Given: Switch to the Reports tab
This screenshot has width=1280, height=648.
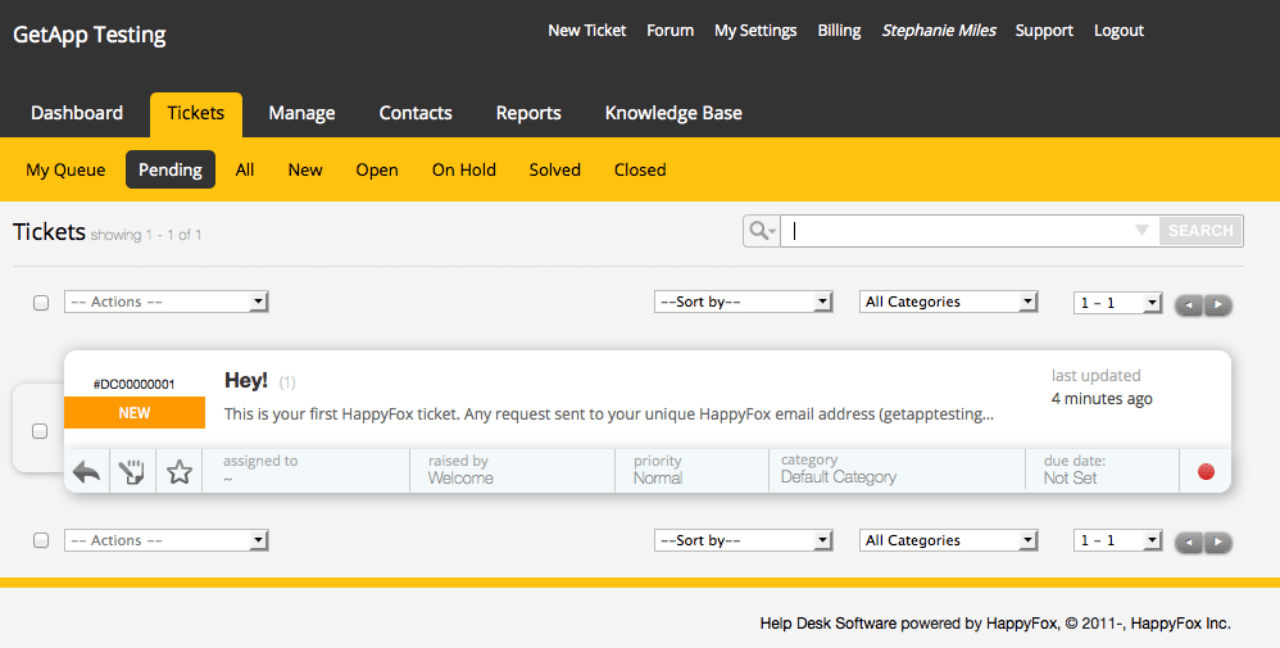Looking at the screenshot, I should point(528,113).
